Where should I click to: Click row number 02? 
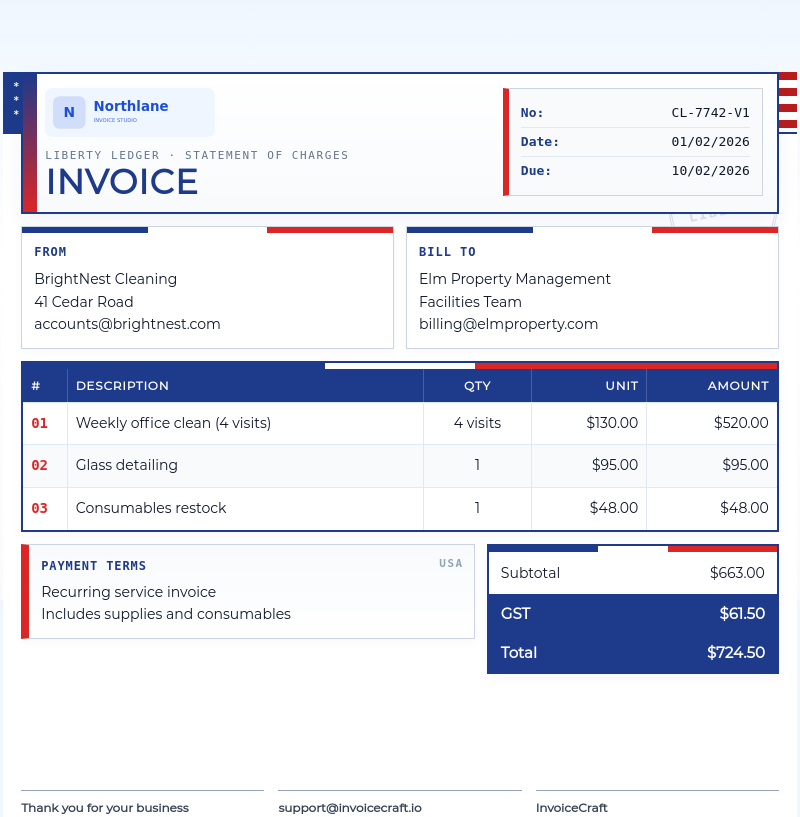(40, 465)
